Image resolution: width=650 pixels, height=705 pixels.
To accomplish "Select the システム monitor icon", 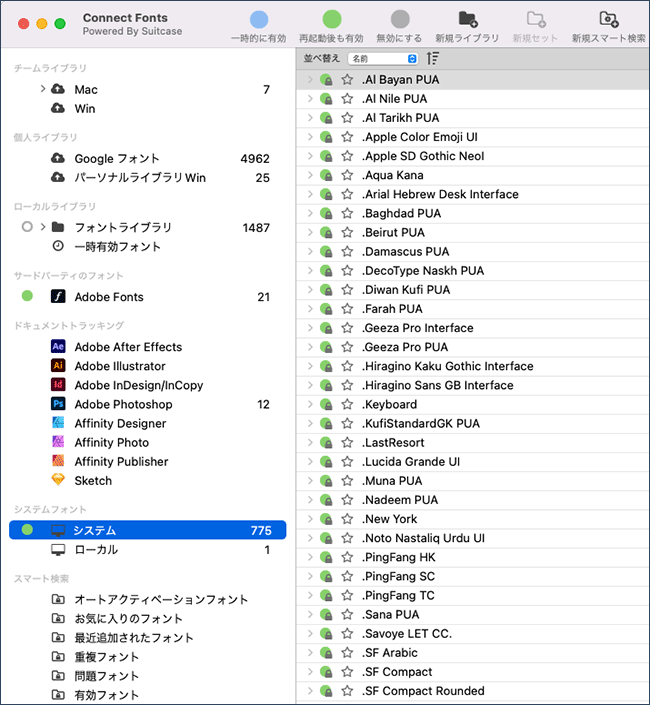I will [x=58, y=531].
